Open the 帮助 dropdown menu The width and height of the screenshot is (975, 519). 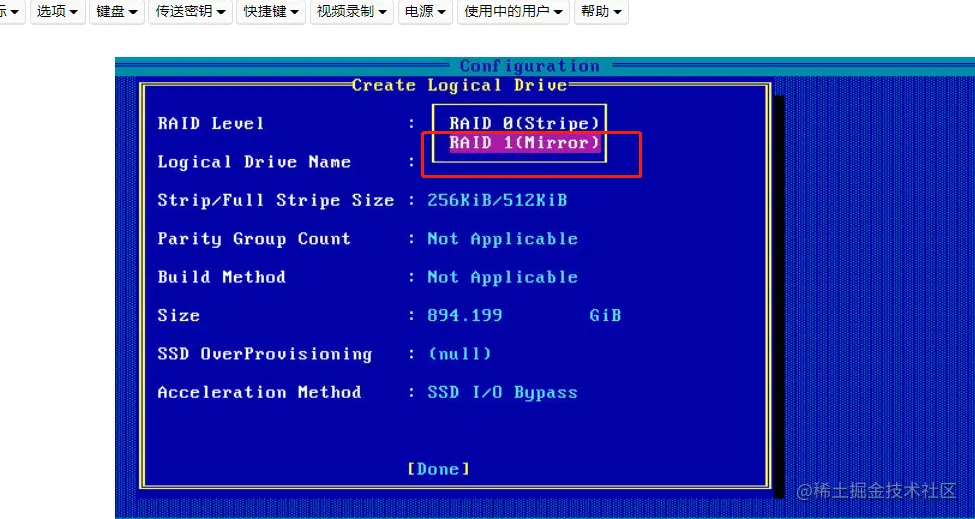pos(601,12)
